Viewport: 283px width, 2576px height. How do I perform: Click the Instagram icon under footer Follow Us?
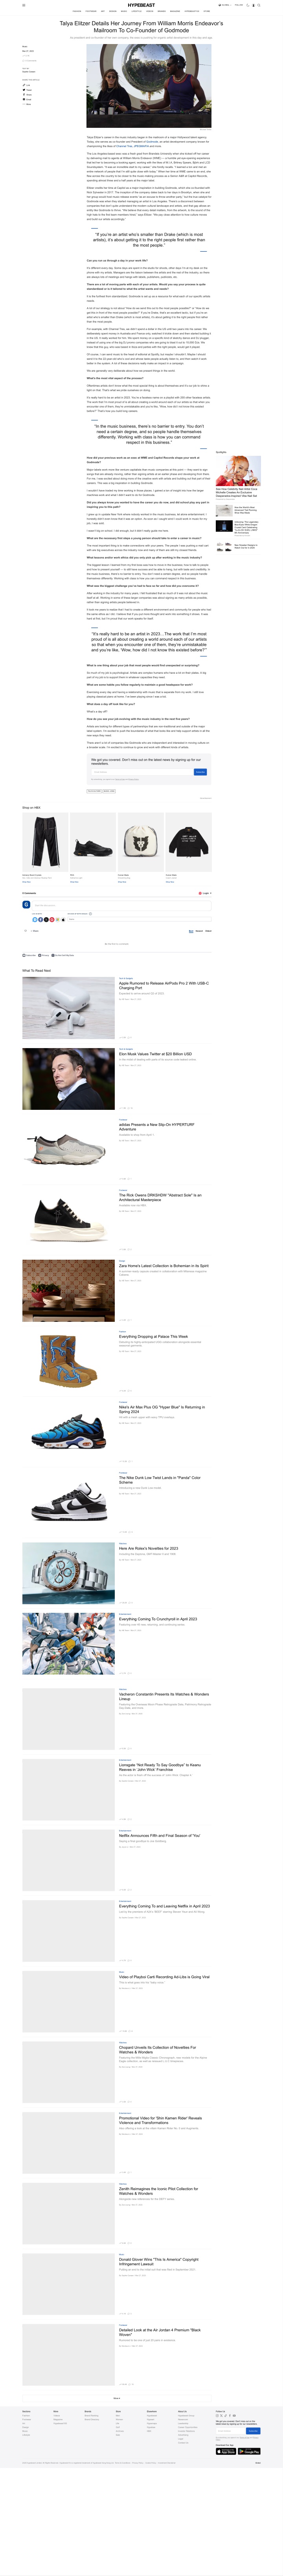[x=217, y=2416]
